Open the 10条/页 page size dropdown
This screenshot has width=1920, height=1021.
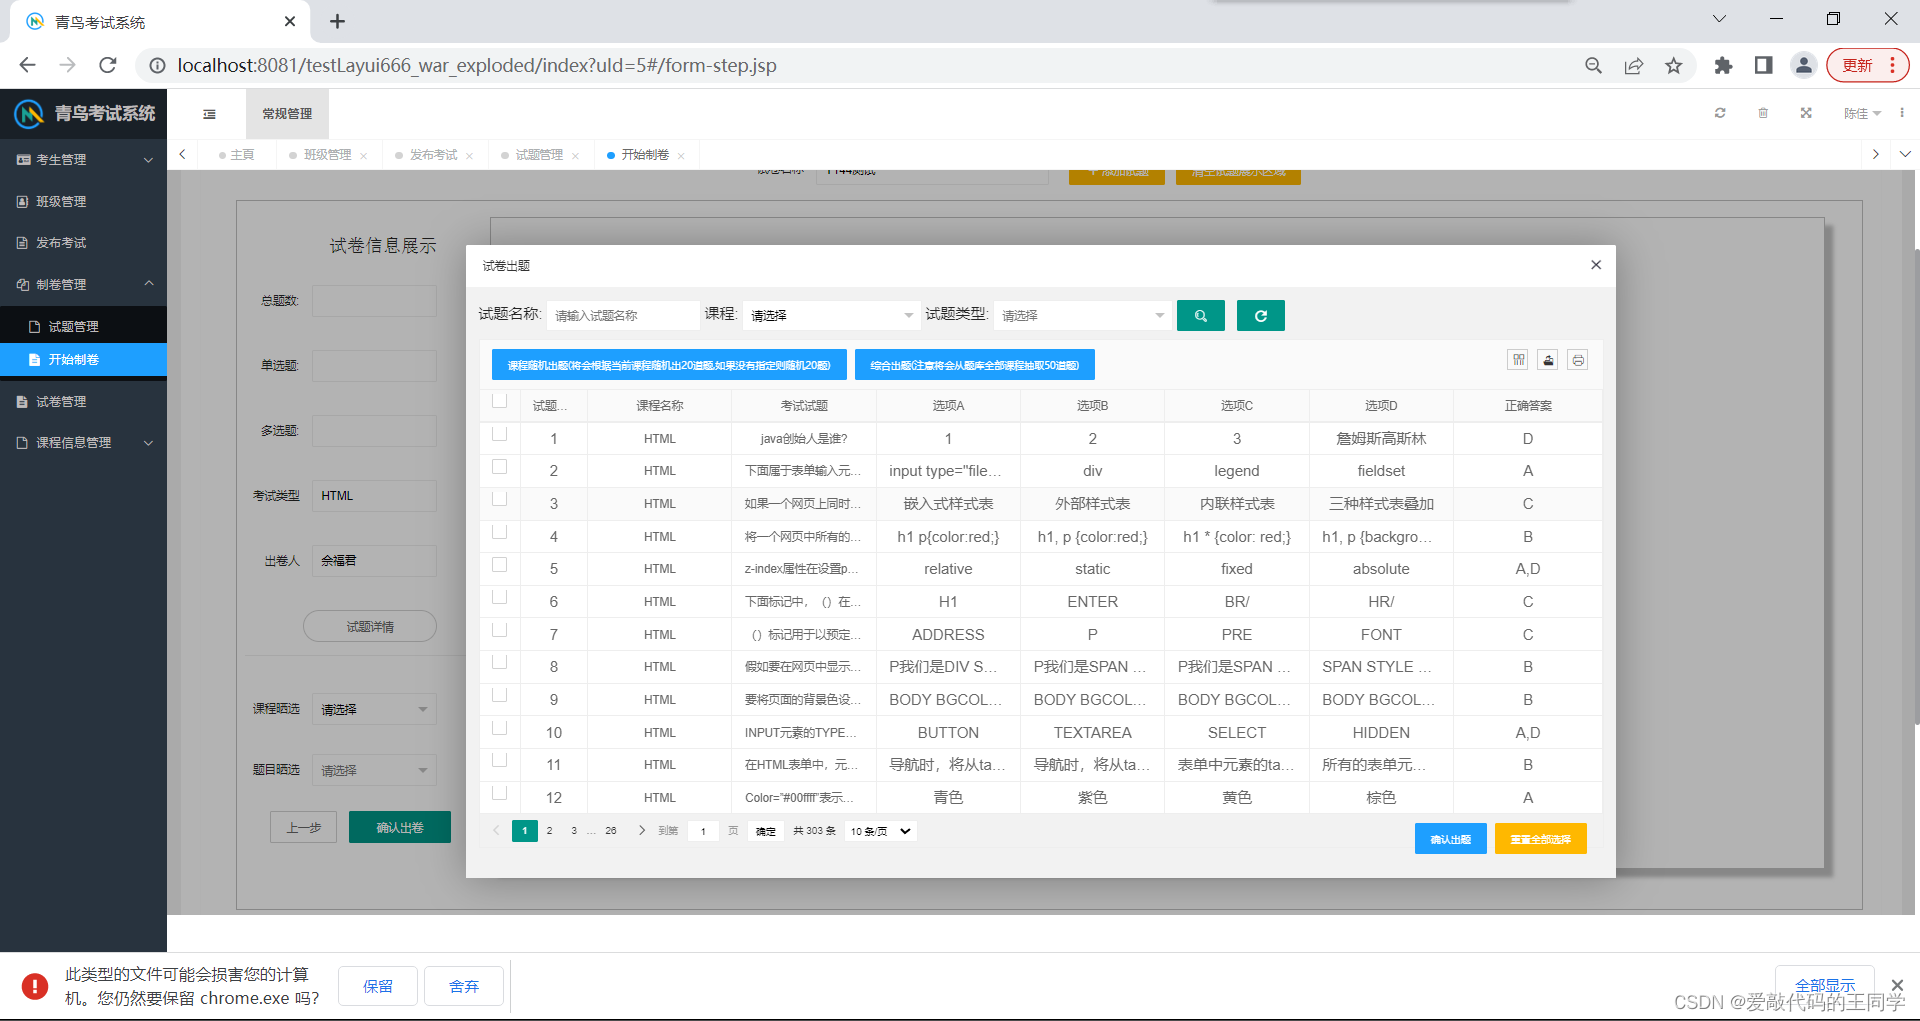click(x=879, y=831)
